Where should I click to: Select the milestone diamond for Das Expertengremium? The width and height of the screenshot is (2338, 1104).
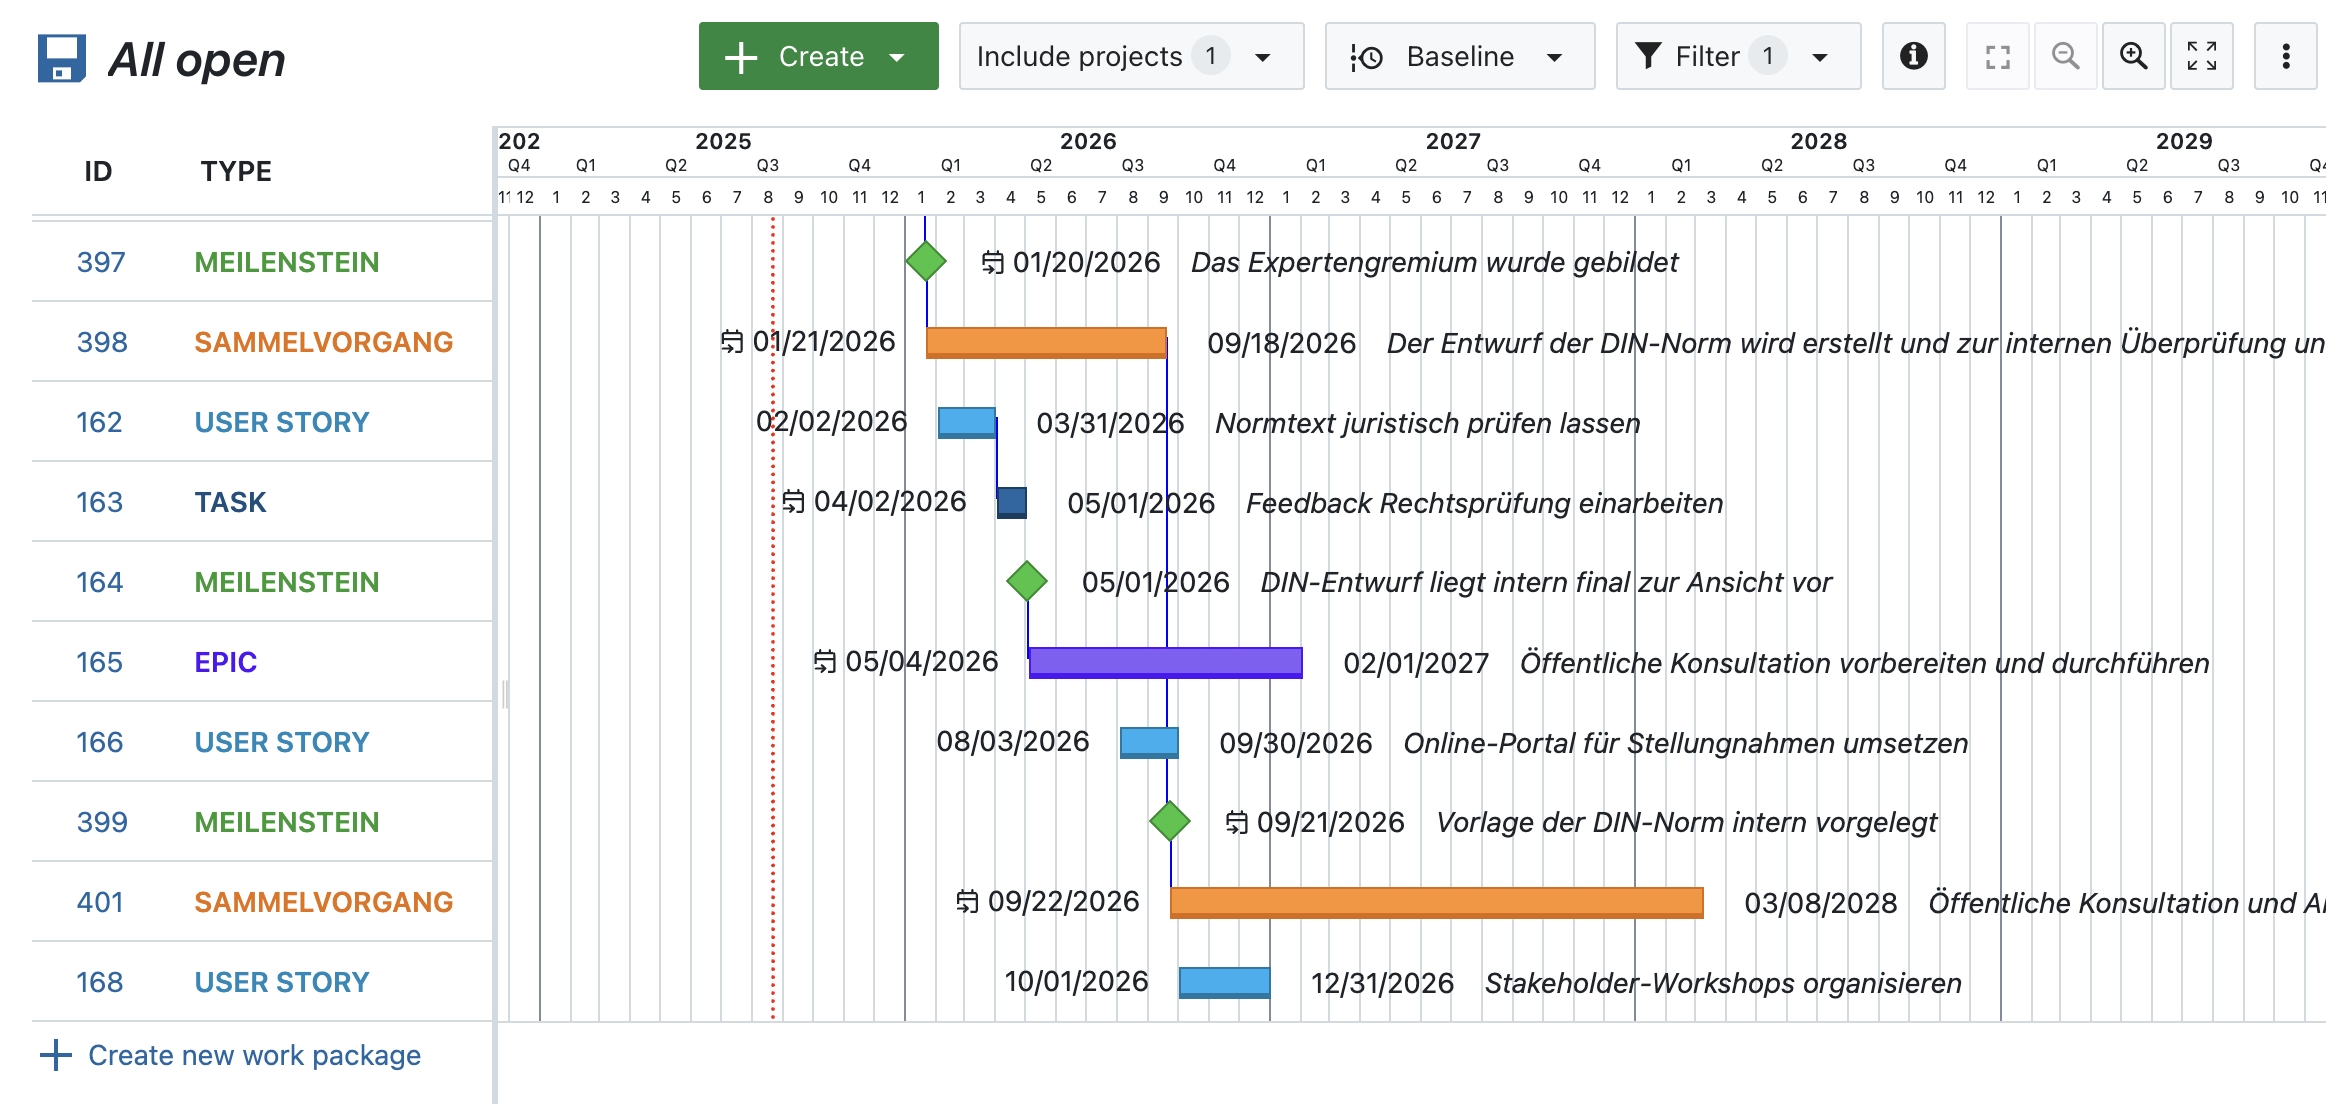(925, 261)
